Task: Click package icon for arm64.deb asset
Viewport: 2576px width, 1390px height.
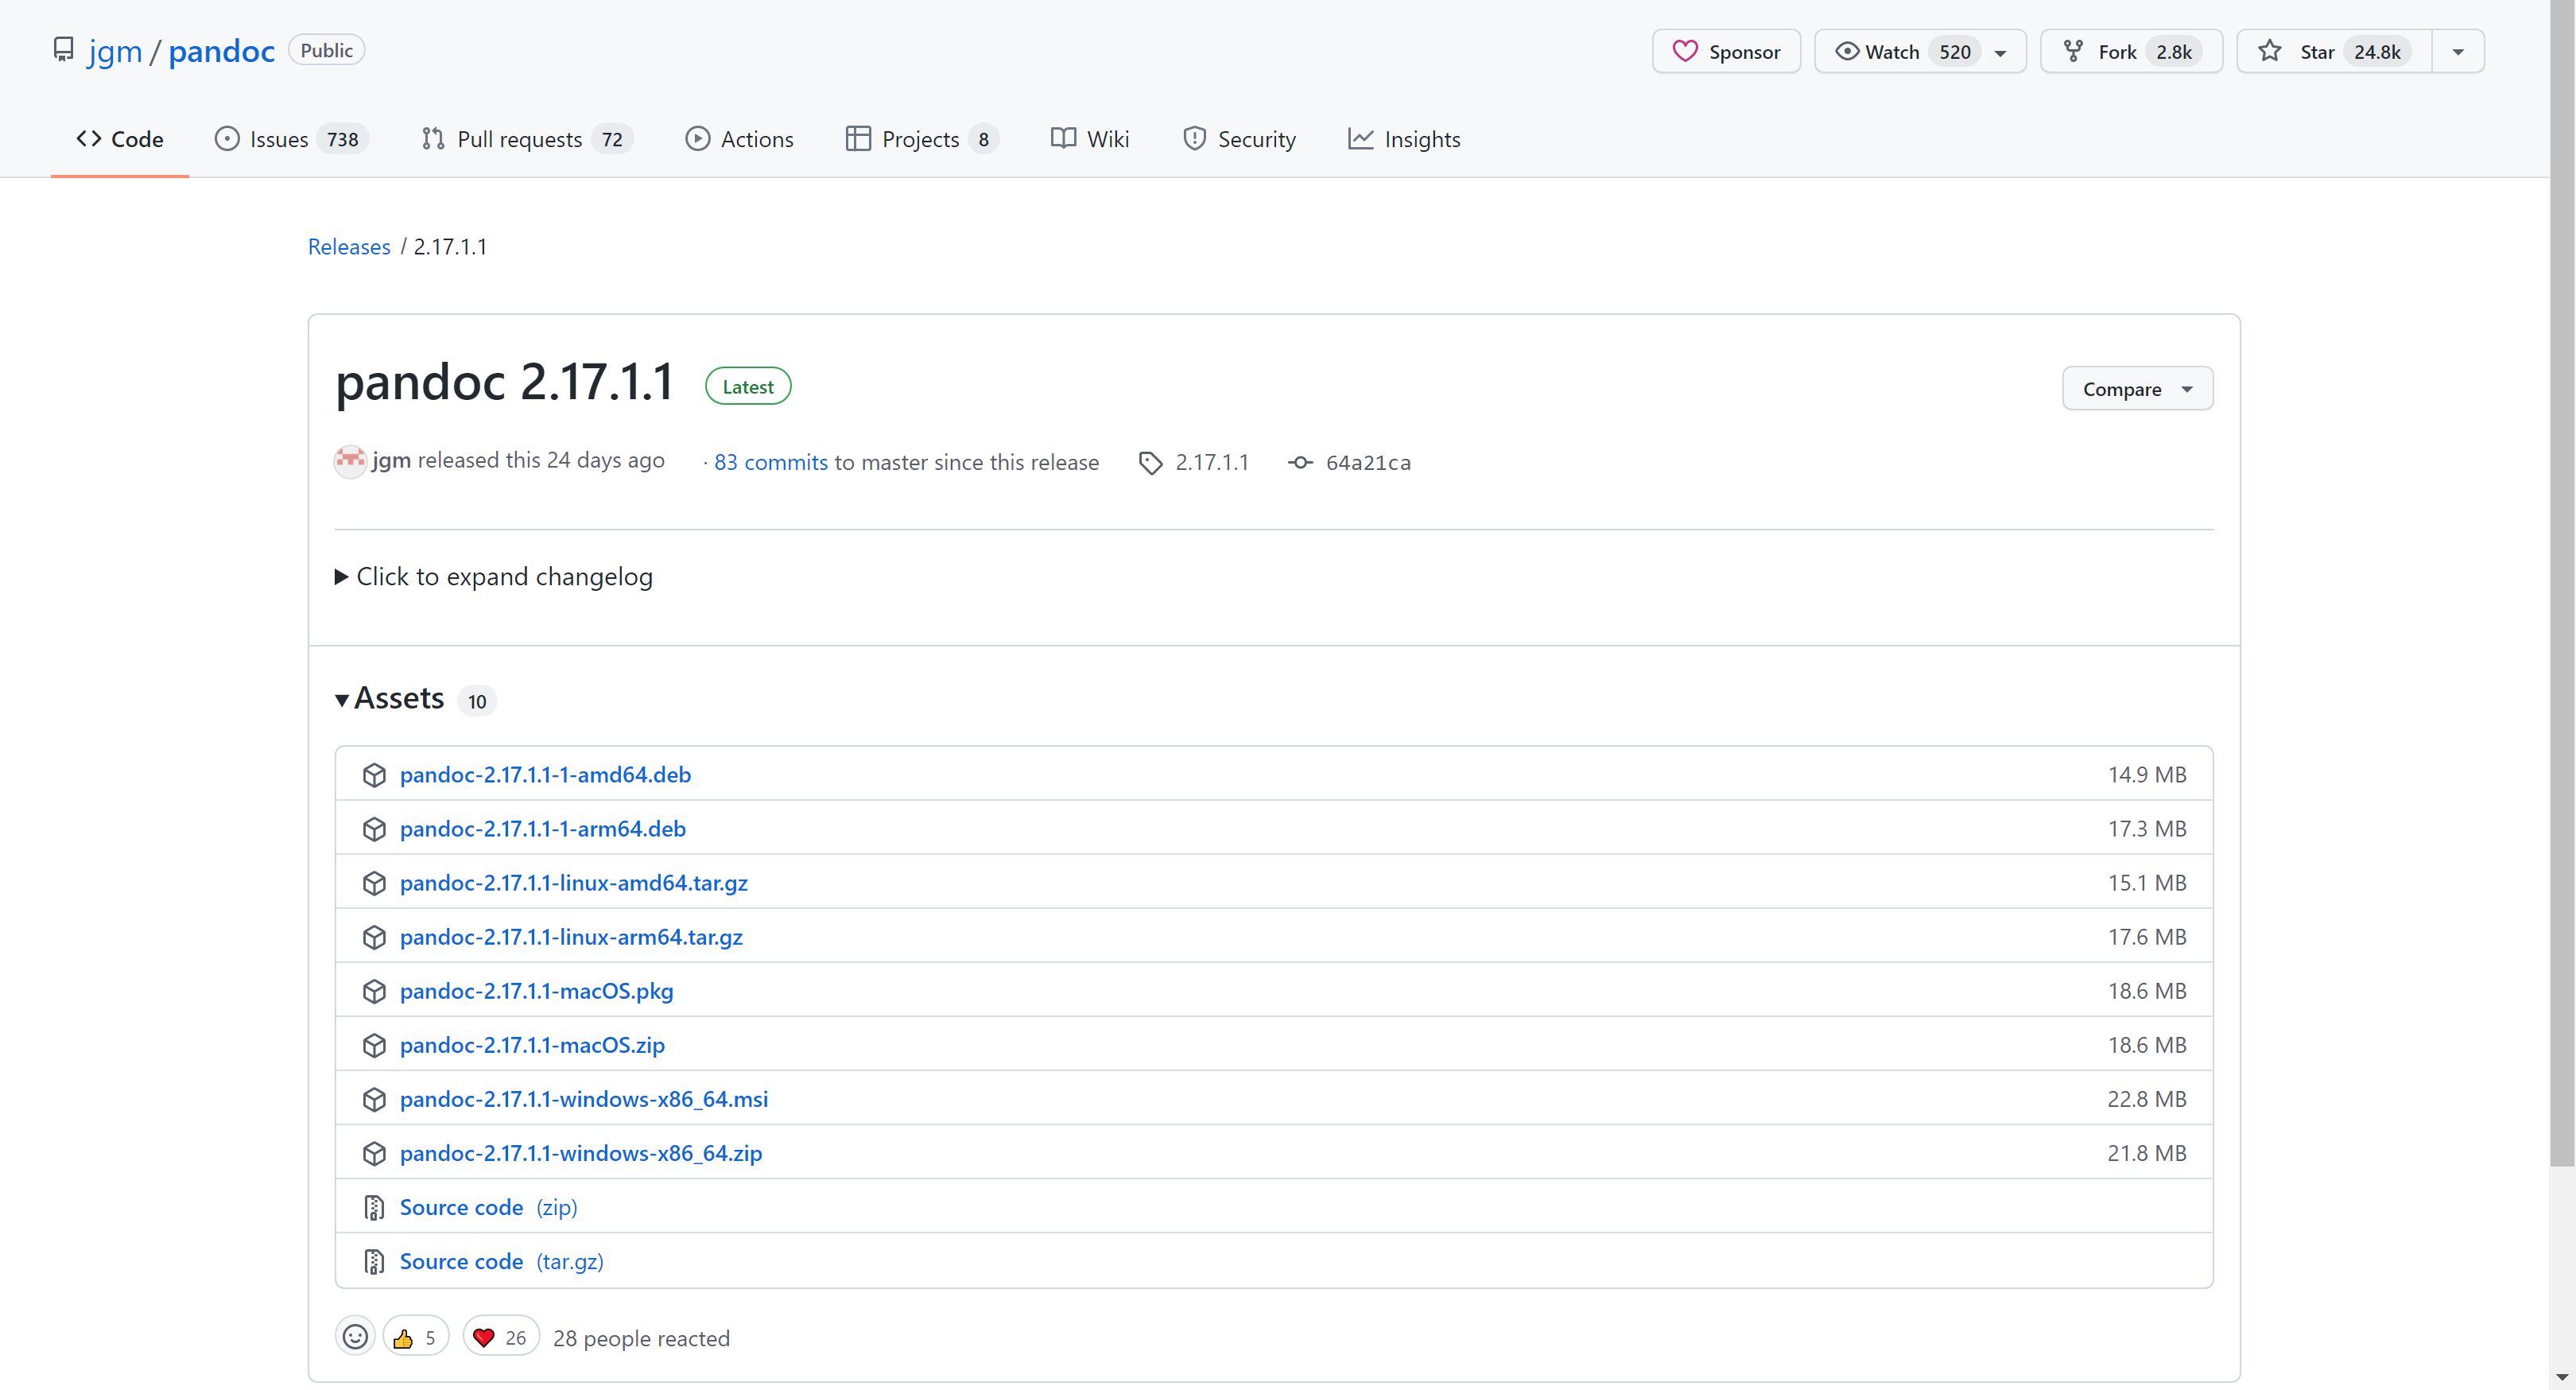Action: click(374, 829)
